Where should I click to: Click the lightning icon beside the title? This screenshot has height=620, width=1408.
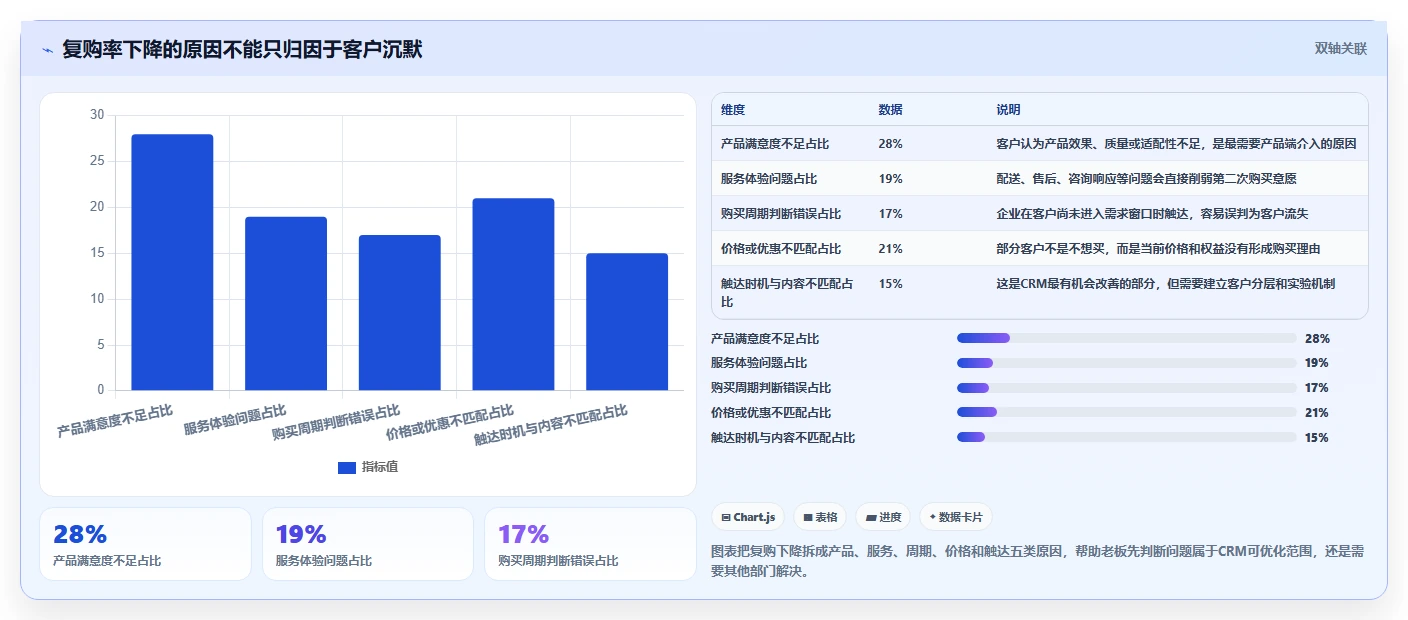point(47,50)
